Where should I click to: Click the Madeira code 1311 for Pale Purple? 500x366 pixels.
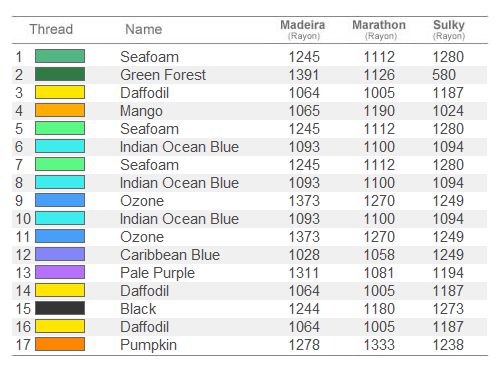[304, 273]
